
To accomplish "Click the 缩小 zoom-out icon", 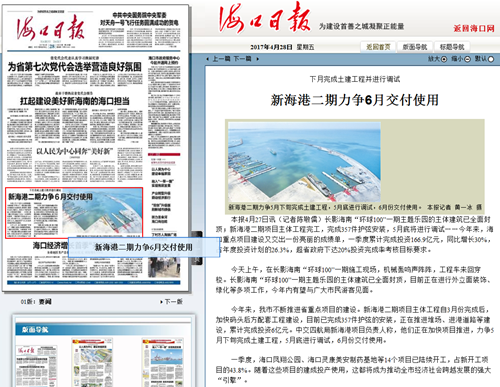I will (x=467, y=59).
